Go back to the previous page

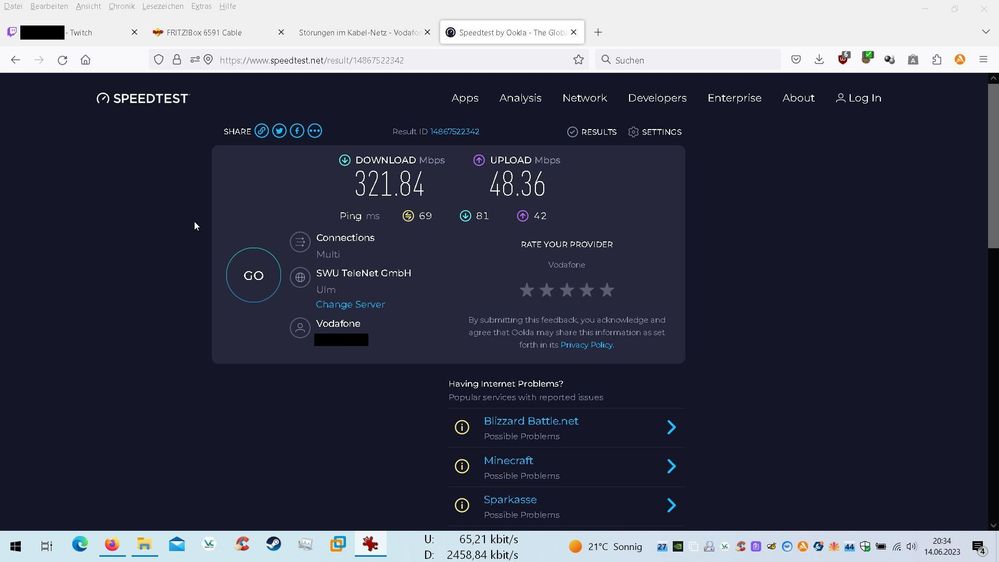click(15, 60)
